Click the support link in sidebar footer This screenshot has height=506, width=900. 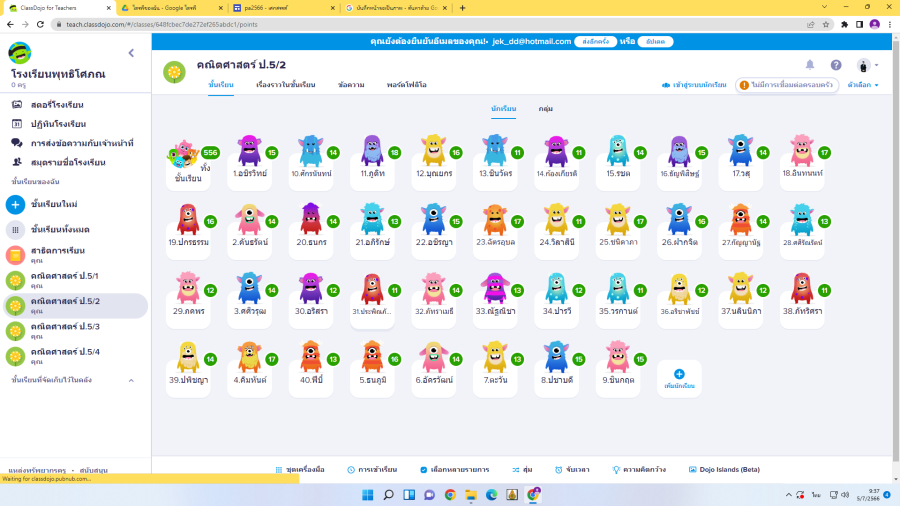click(93, 470)
